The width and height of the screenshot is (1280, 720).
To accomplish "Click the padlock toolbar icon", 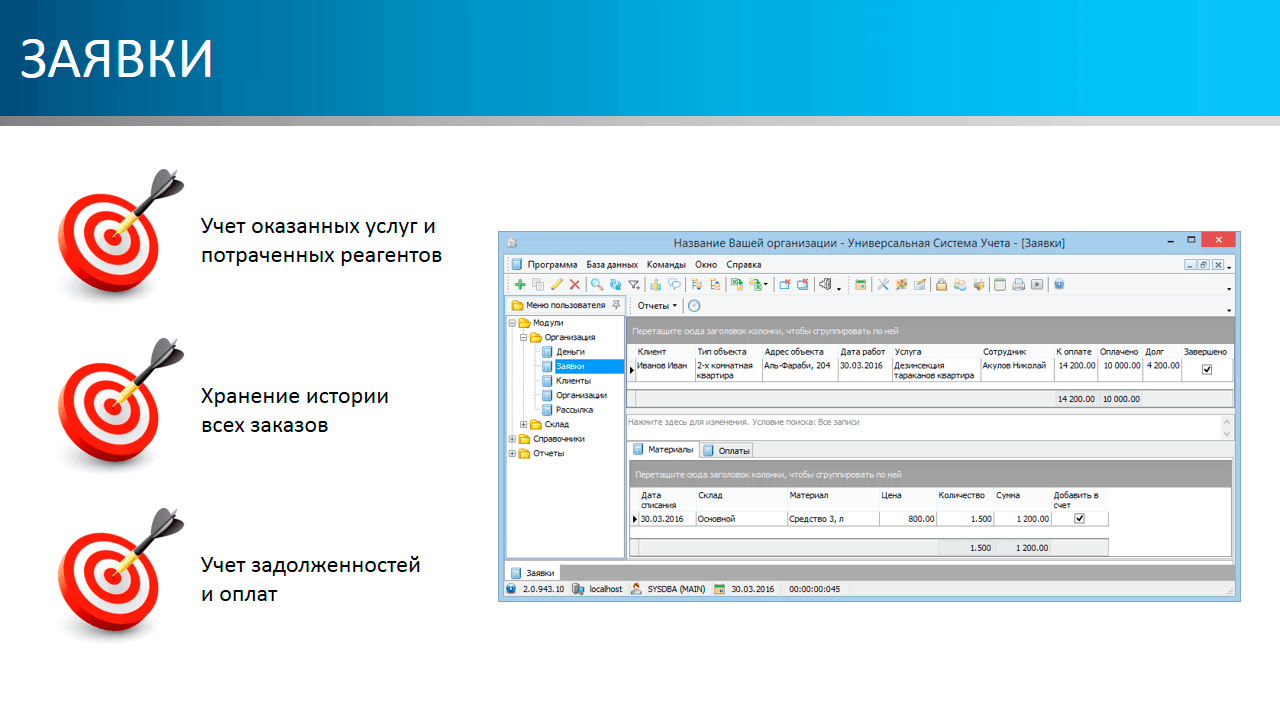I will [941, 284].
